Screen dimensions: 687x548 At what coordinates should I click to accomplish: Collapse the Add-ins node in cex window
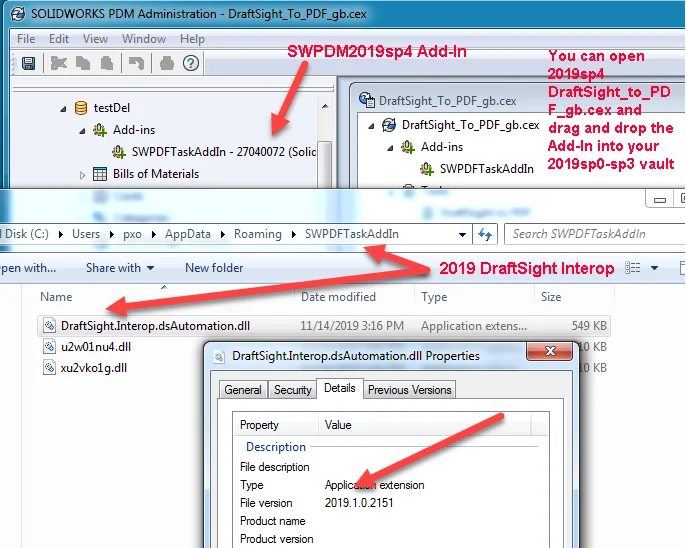coord(390,148)
